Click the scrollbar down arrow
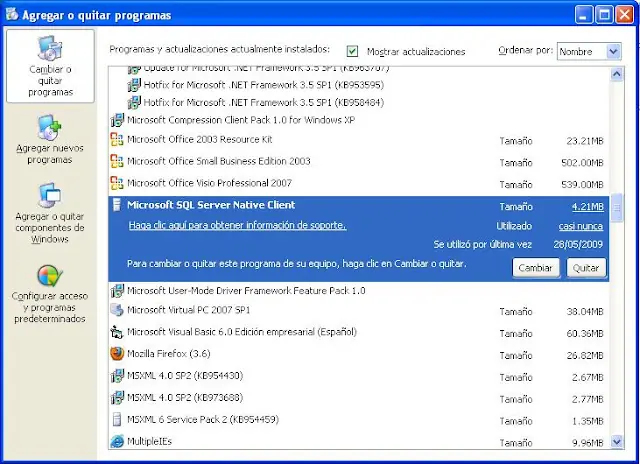Screen dimensions: 640x464 click(x=617, y=441)
